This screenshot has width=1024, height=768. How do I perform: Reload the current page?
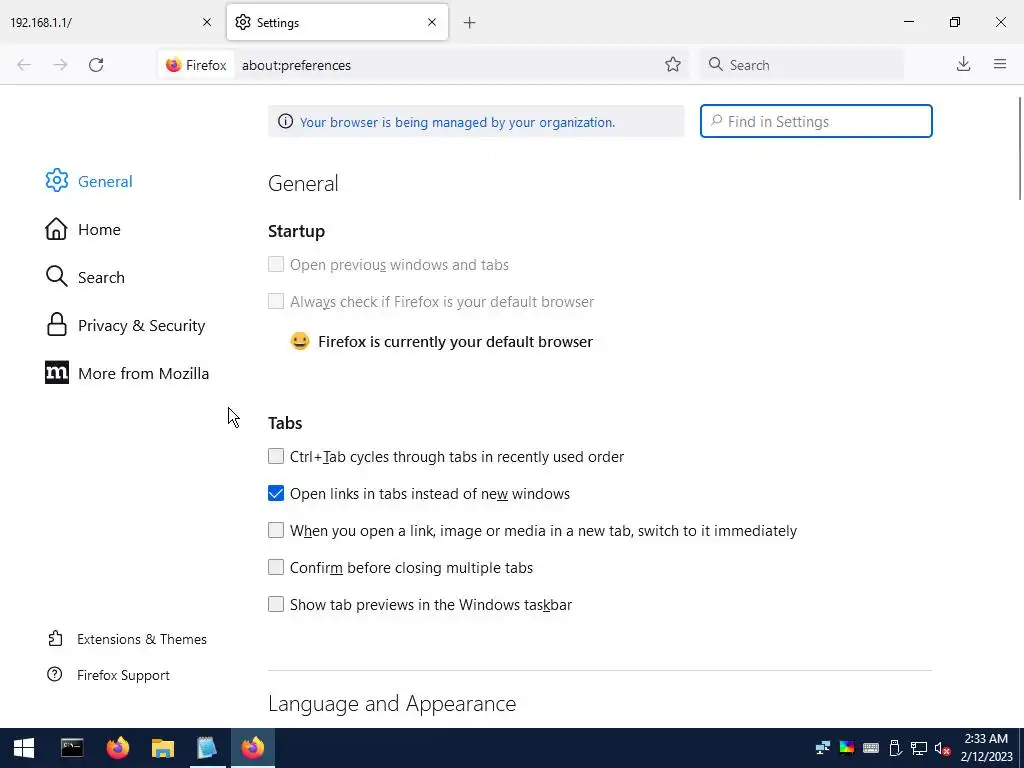pos(96,65)
